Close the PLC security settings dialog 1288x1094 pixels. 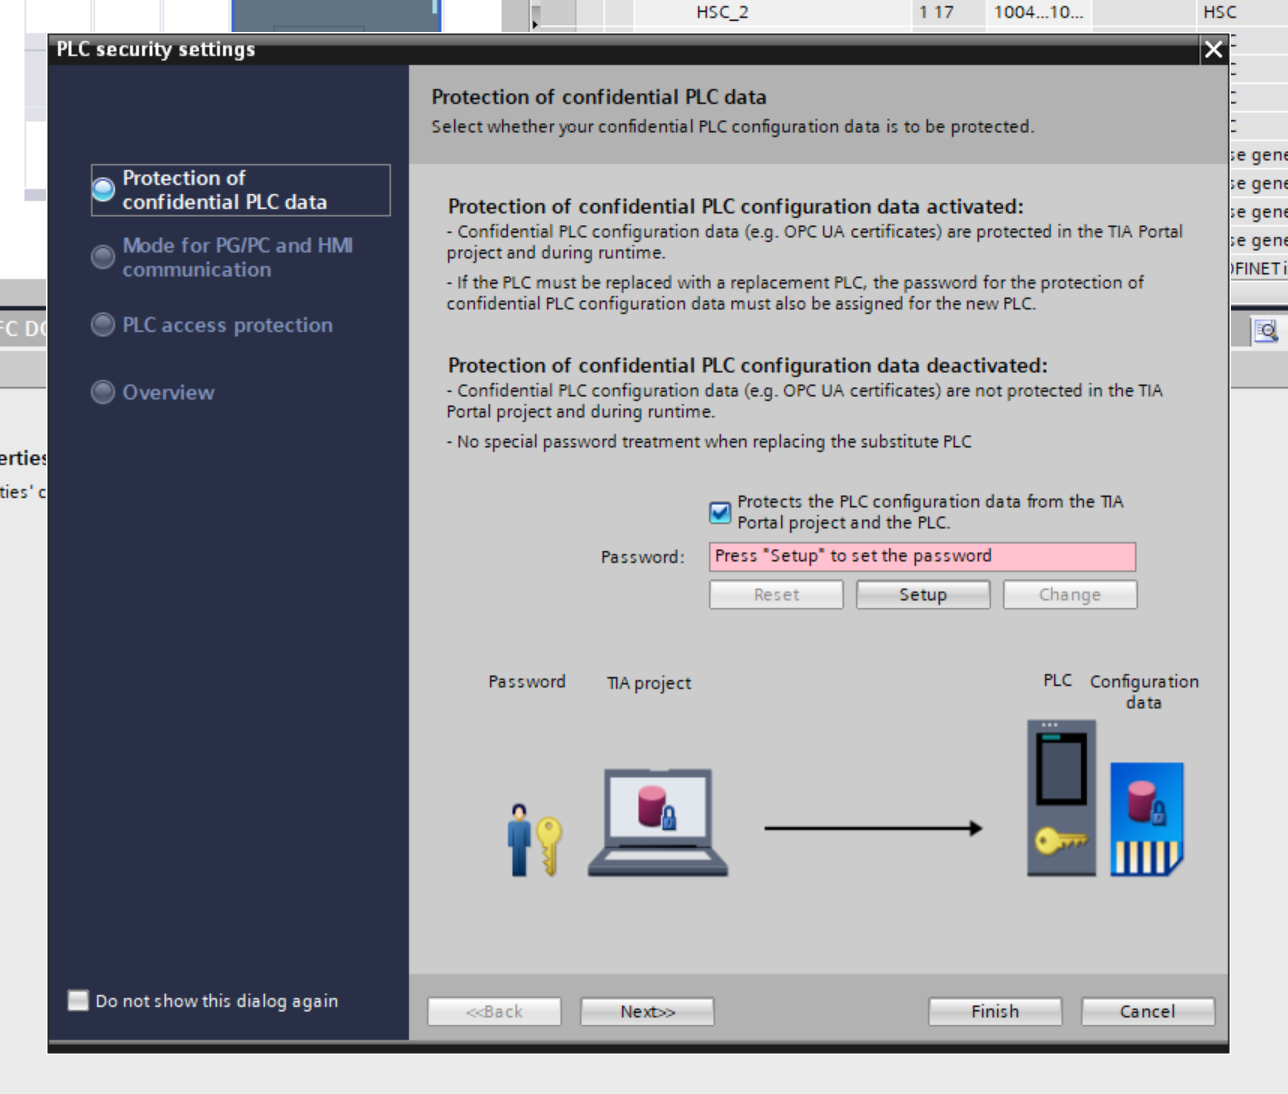[1213, 49]
